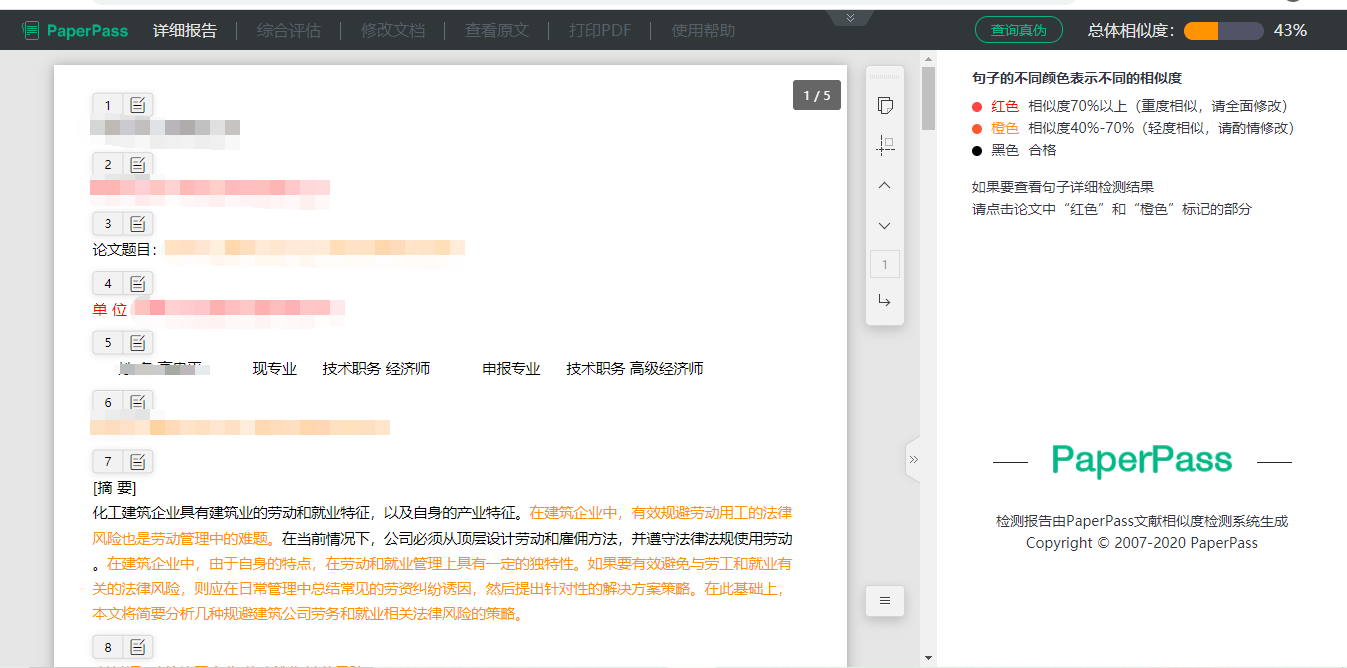Click the orange sentence starting 在此基础上
Screen dimensions: 1347x668
tap(441, 602)
